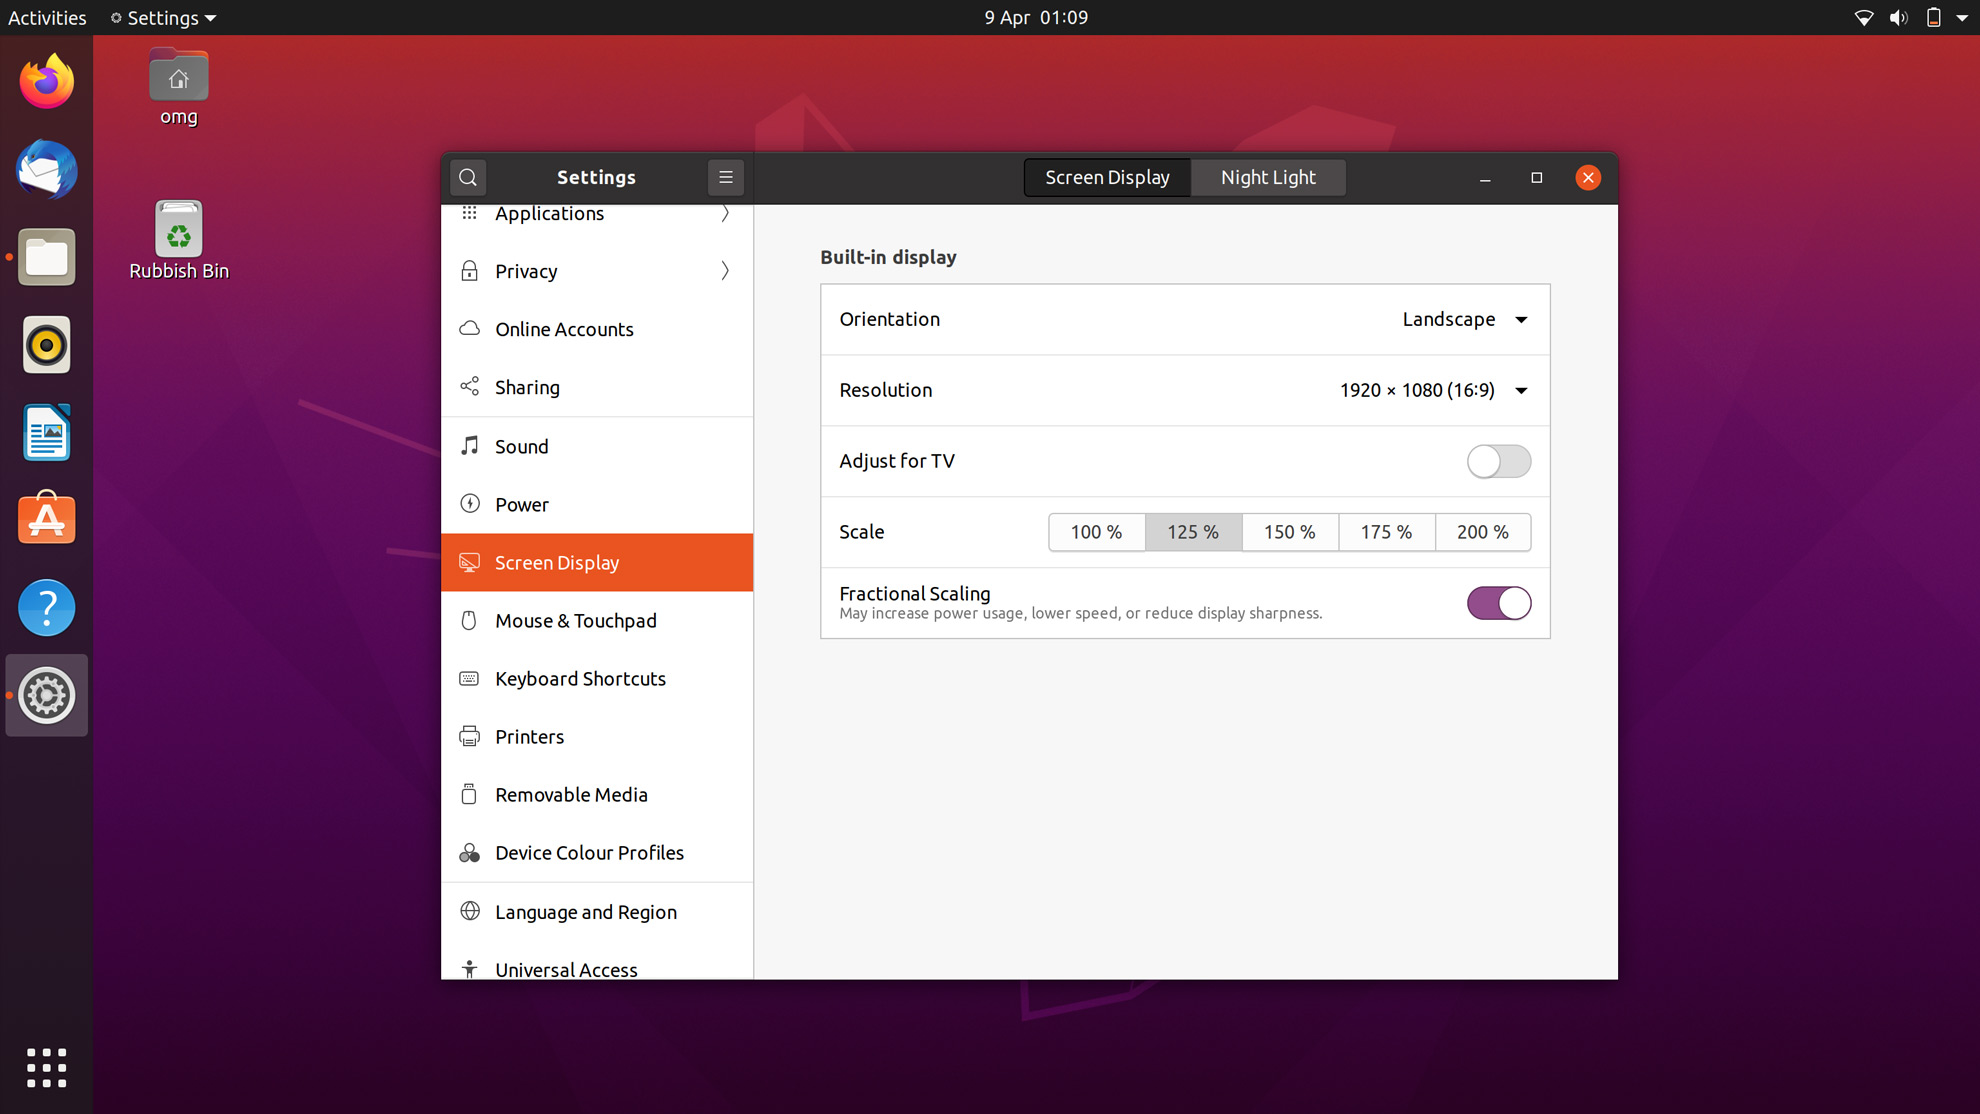Click the Online Accounts cloud icon

[x=469, y=328]
